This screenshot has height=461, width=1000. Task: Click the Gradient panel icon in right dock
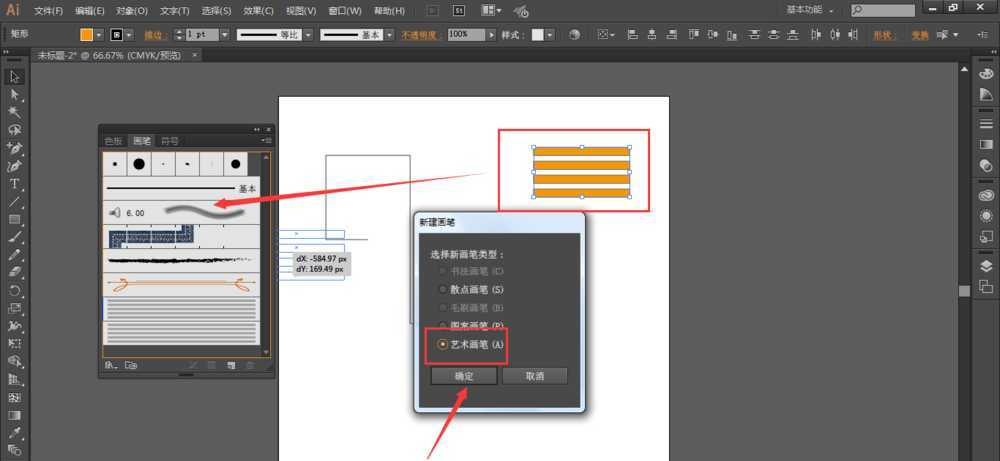tap(985, 144)
